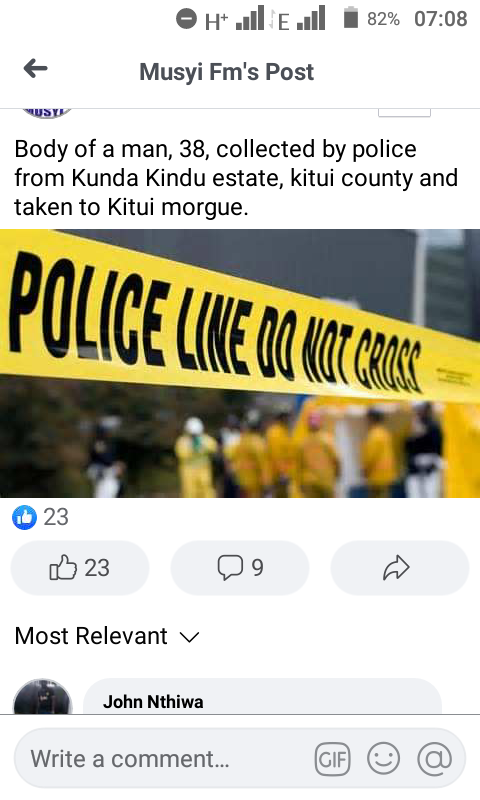Like the post with thumbs-up button
Screen dimensions: 480x800
click(80, 568)
